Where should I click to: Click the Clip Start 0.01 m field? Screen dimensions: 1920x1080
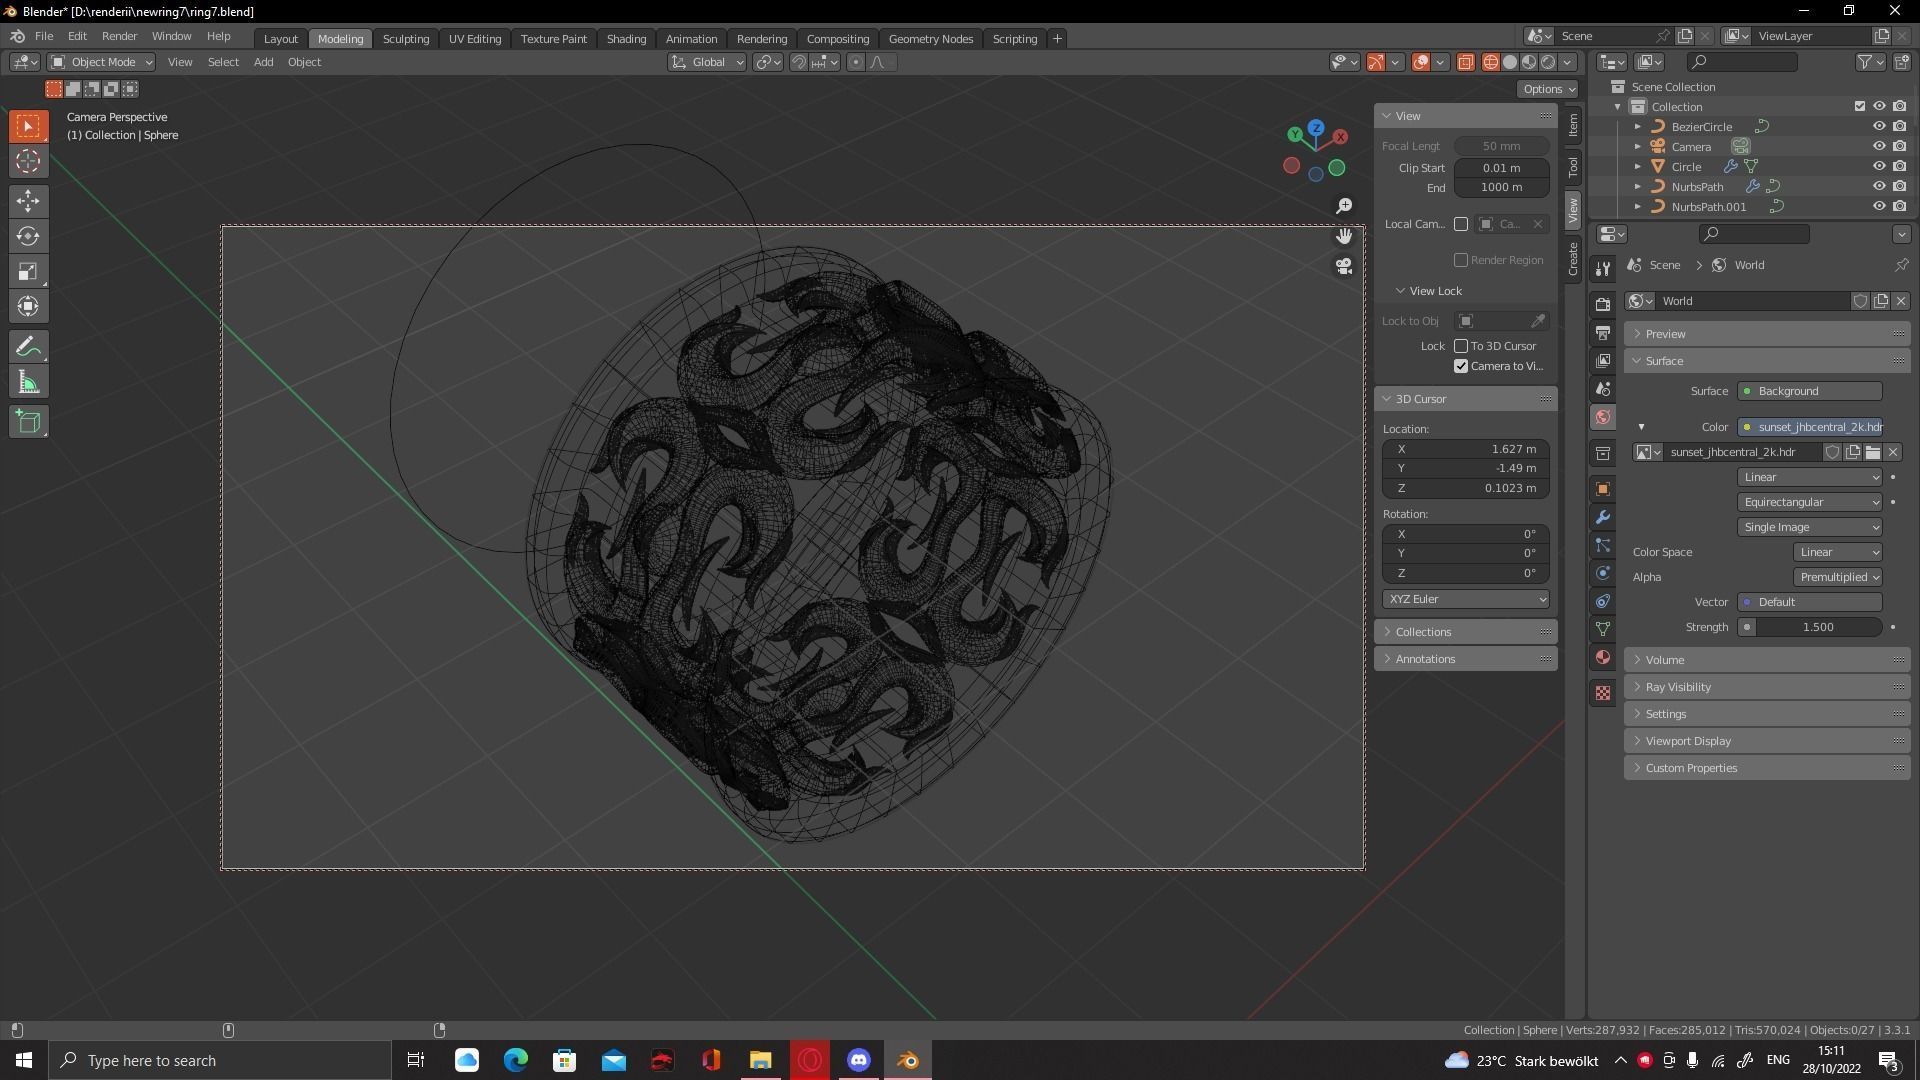[1501, 168]
